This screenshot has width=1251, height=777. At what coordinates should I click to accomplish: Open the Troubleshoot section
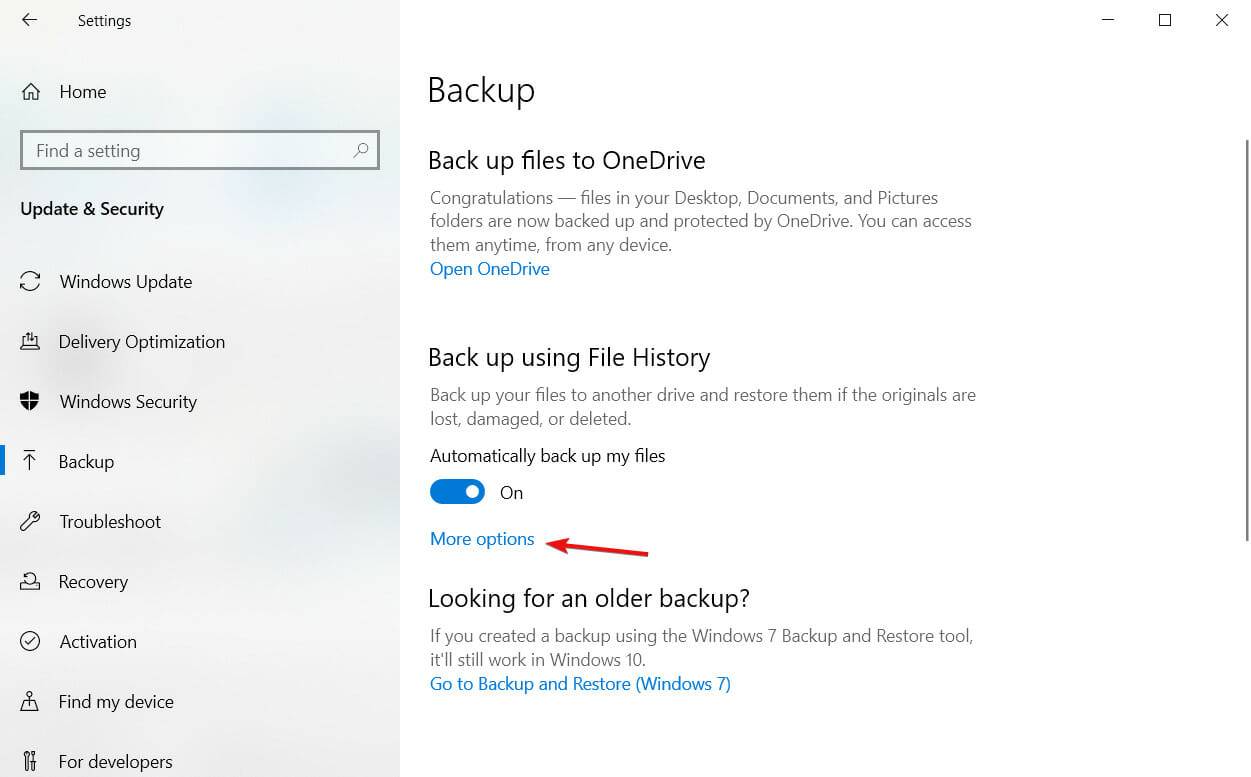(x=110, y=521)
